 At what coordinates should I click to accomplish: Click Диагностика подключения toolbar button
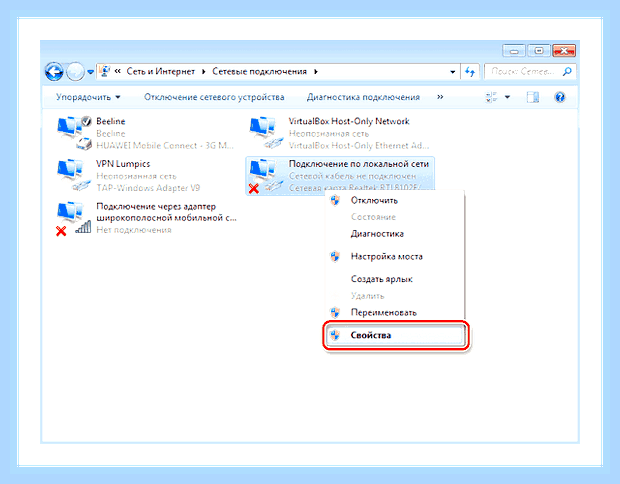[363, 97]
